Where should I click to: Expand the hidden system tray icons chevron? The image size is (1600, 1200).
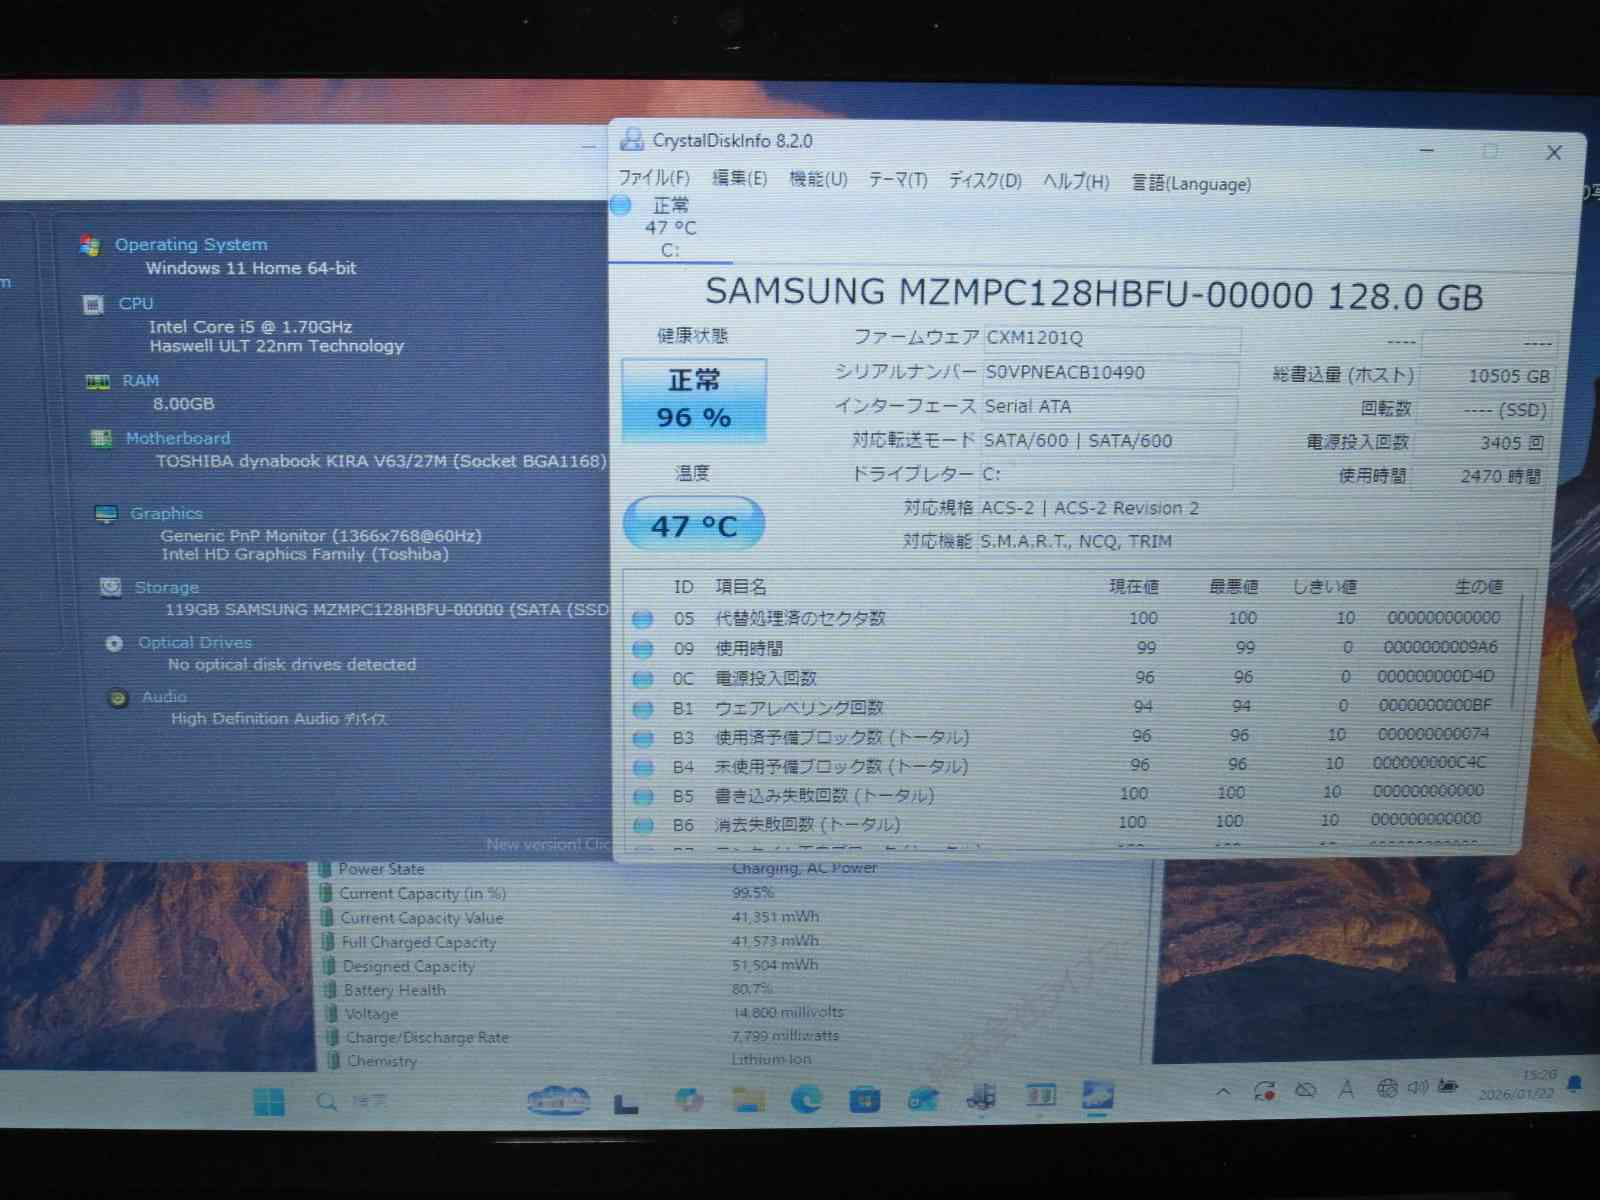point(1223,1091)
